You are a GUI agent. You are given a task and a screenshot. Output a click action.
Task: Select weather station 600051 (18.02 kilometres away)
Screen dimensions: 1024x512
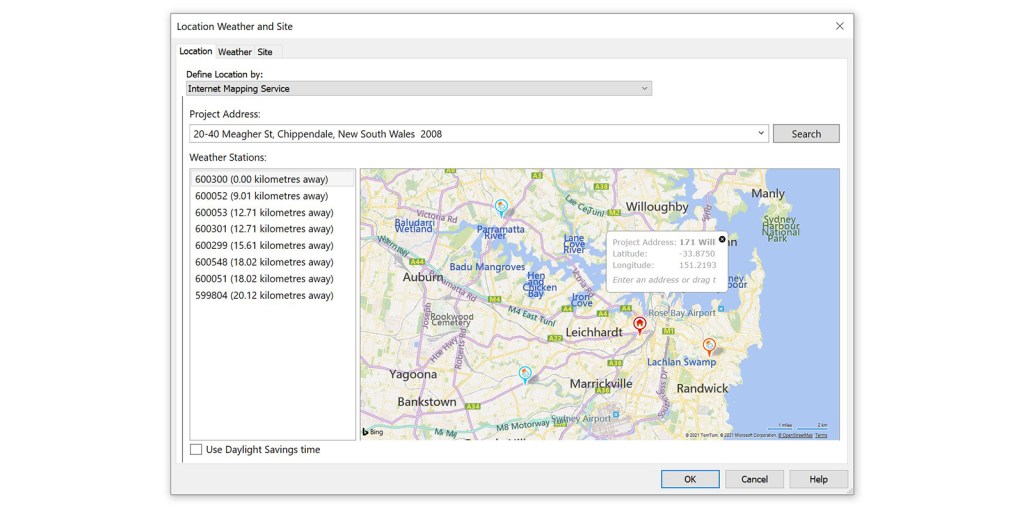point(272,279)
